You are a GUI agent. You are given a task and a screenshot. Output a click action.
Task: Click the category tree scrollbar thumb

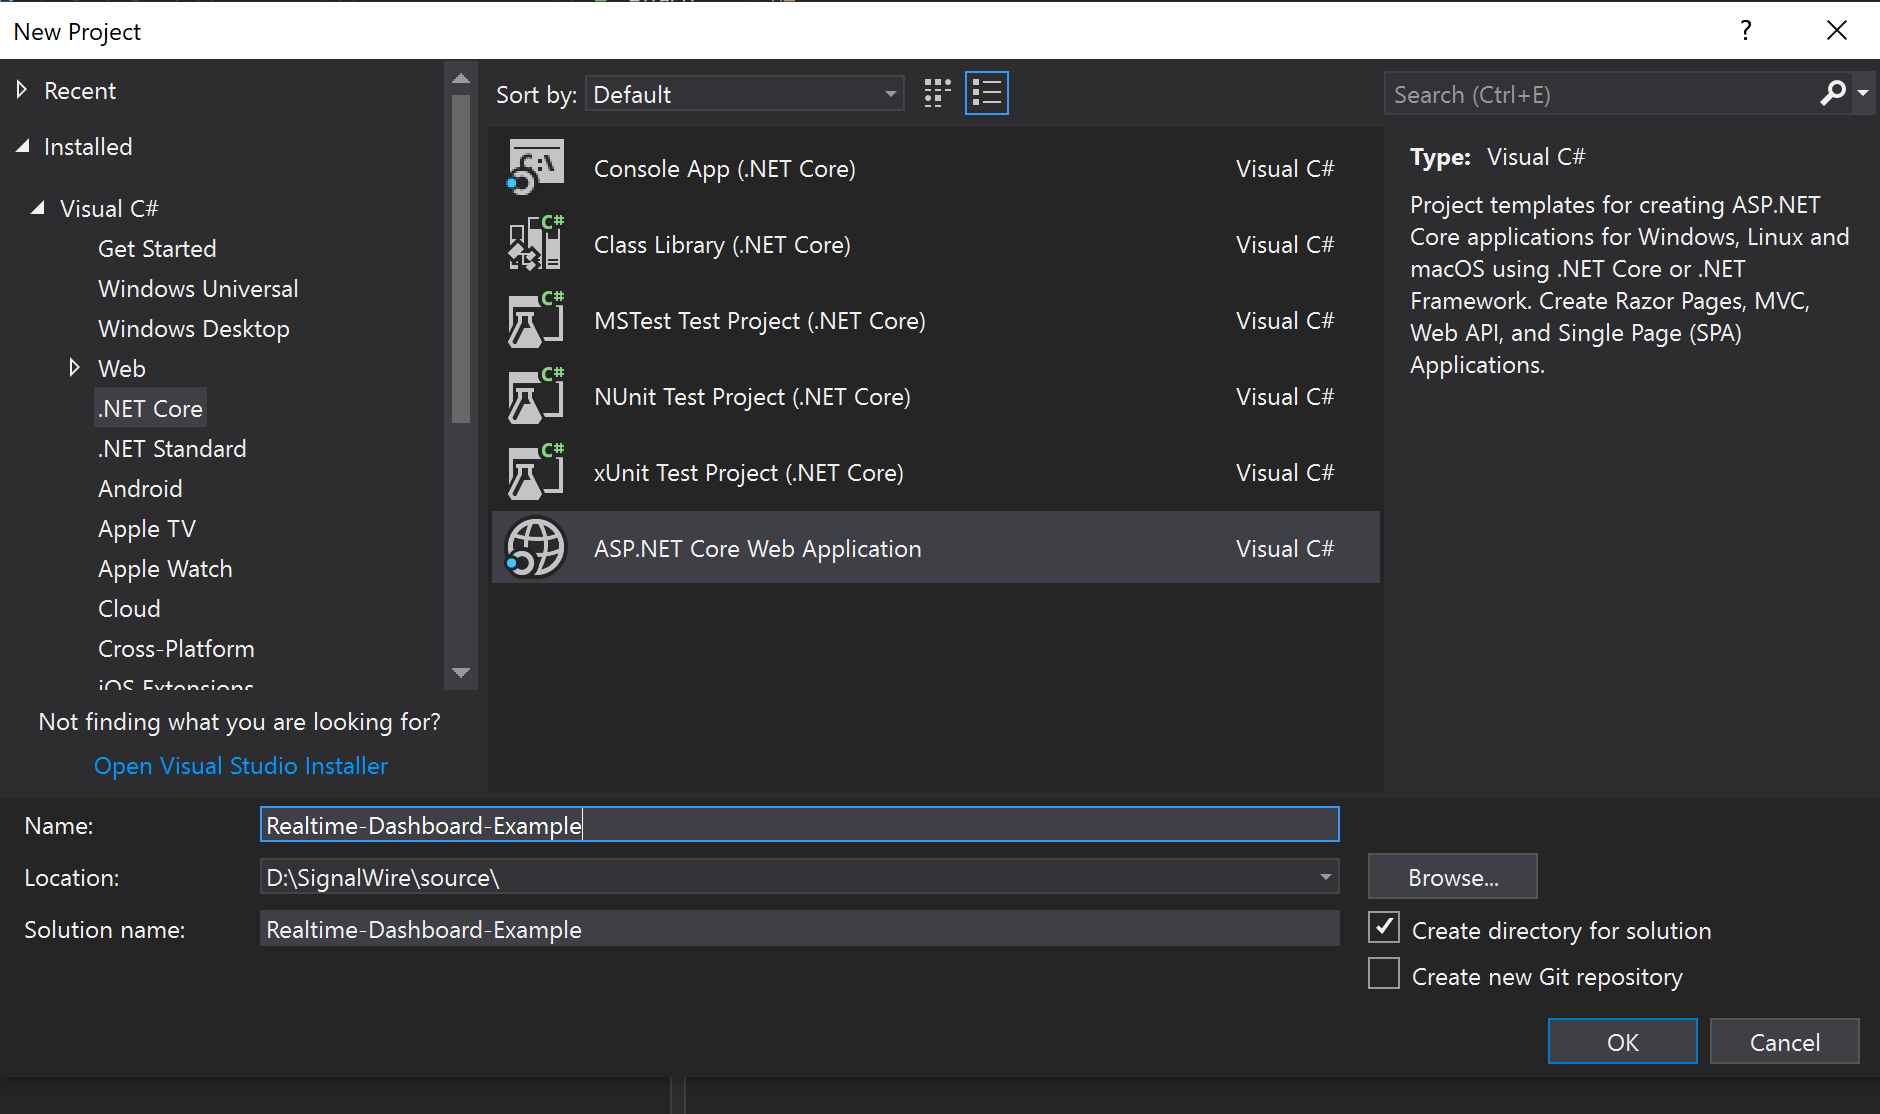461,259
